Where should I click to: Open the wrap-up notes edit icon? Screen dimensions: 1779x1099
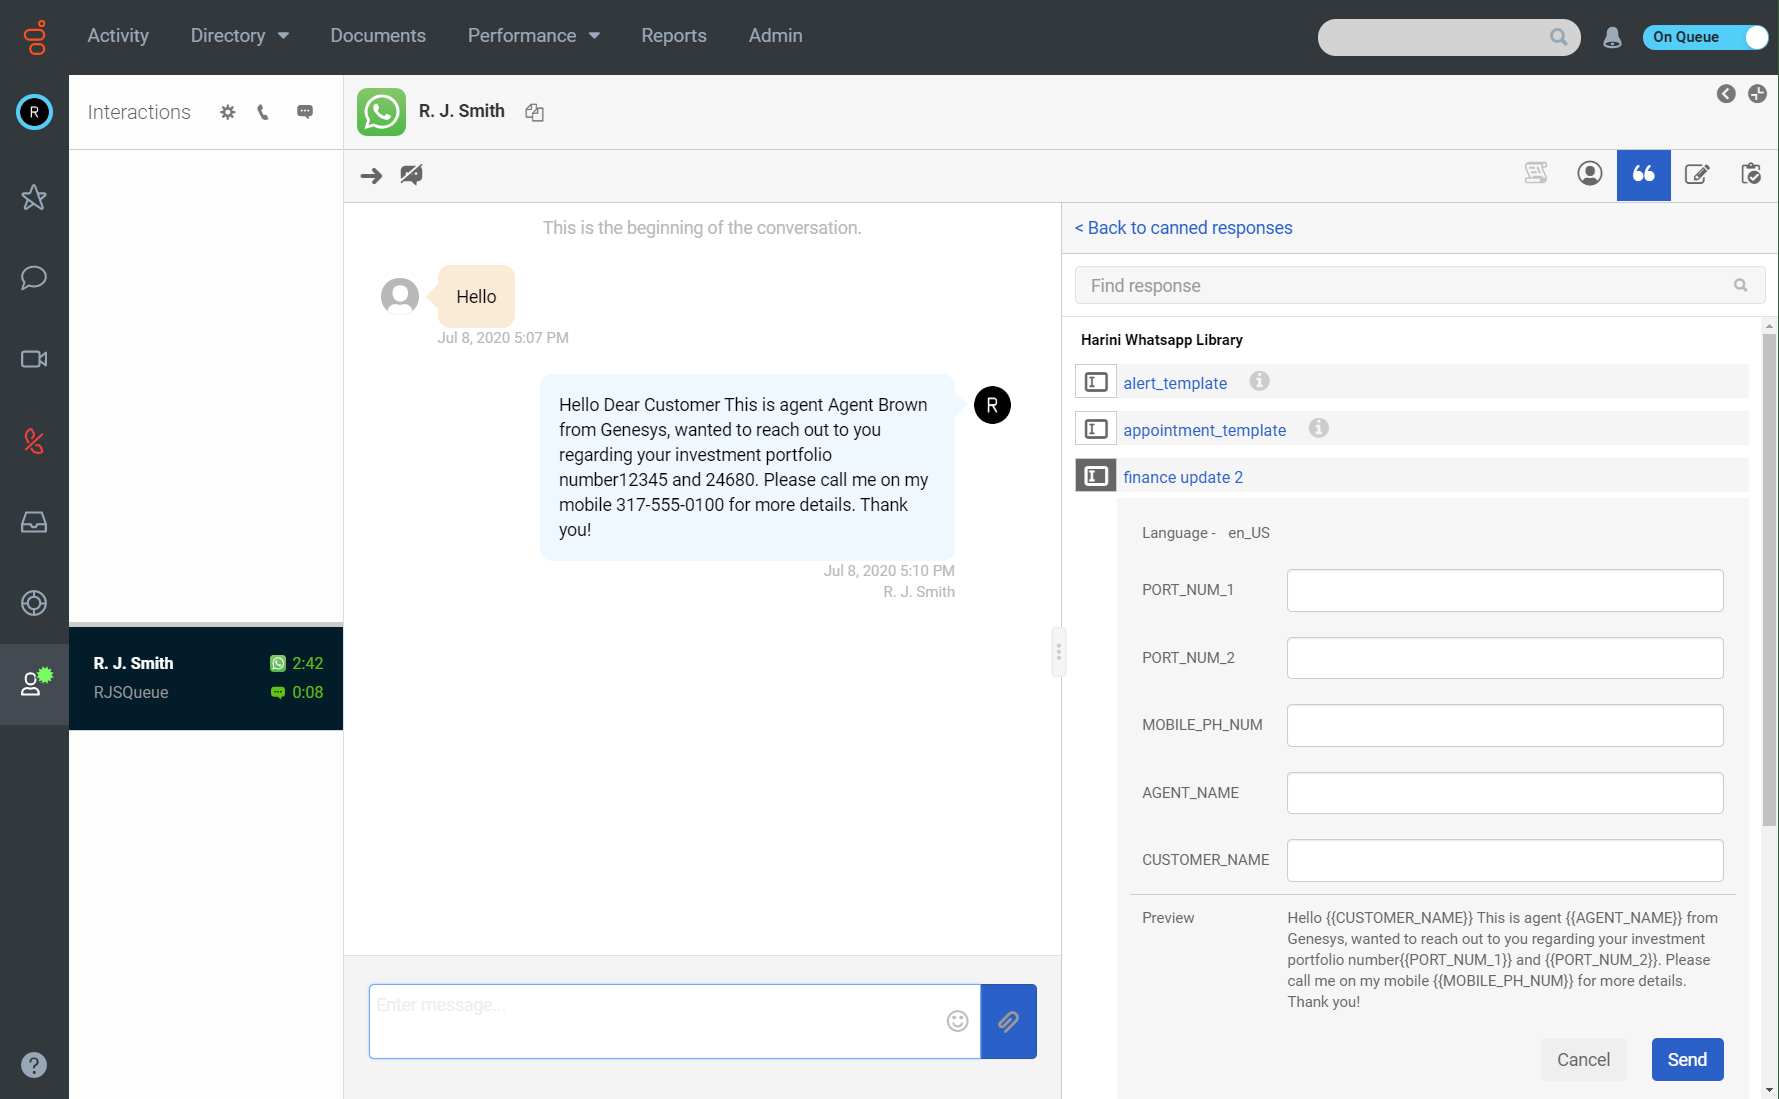1697,175
